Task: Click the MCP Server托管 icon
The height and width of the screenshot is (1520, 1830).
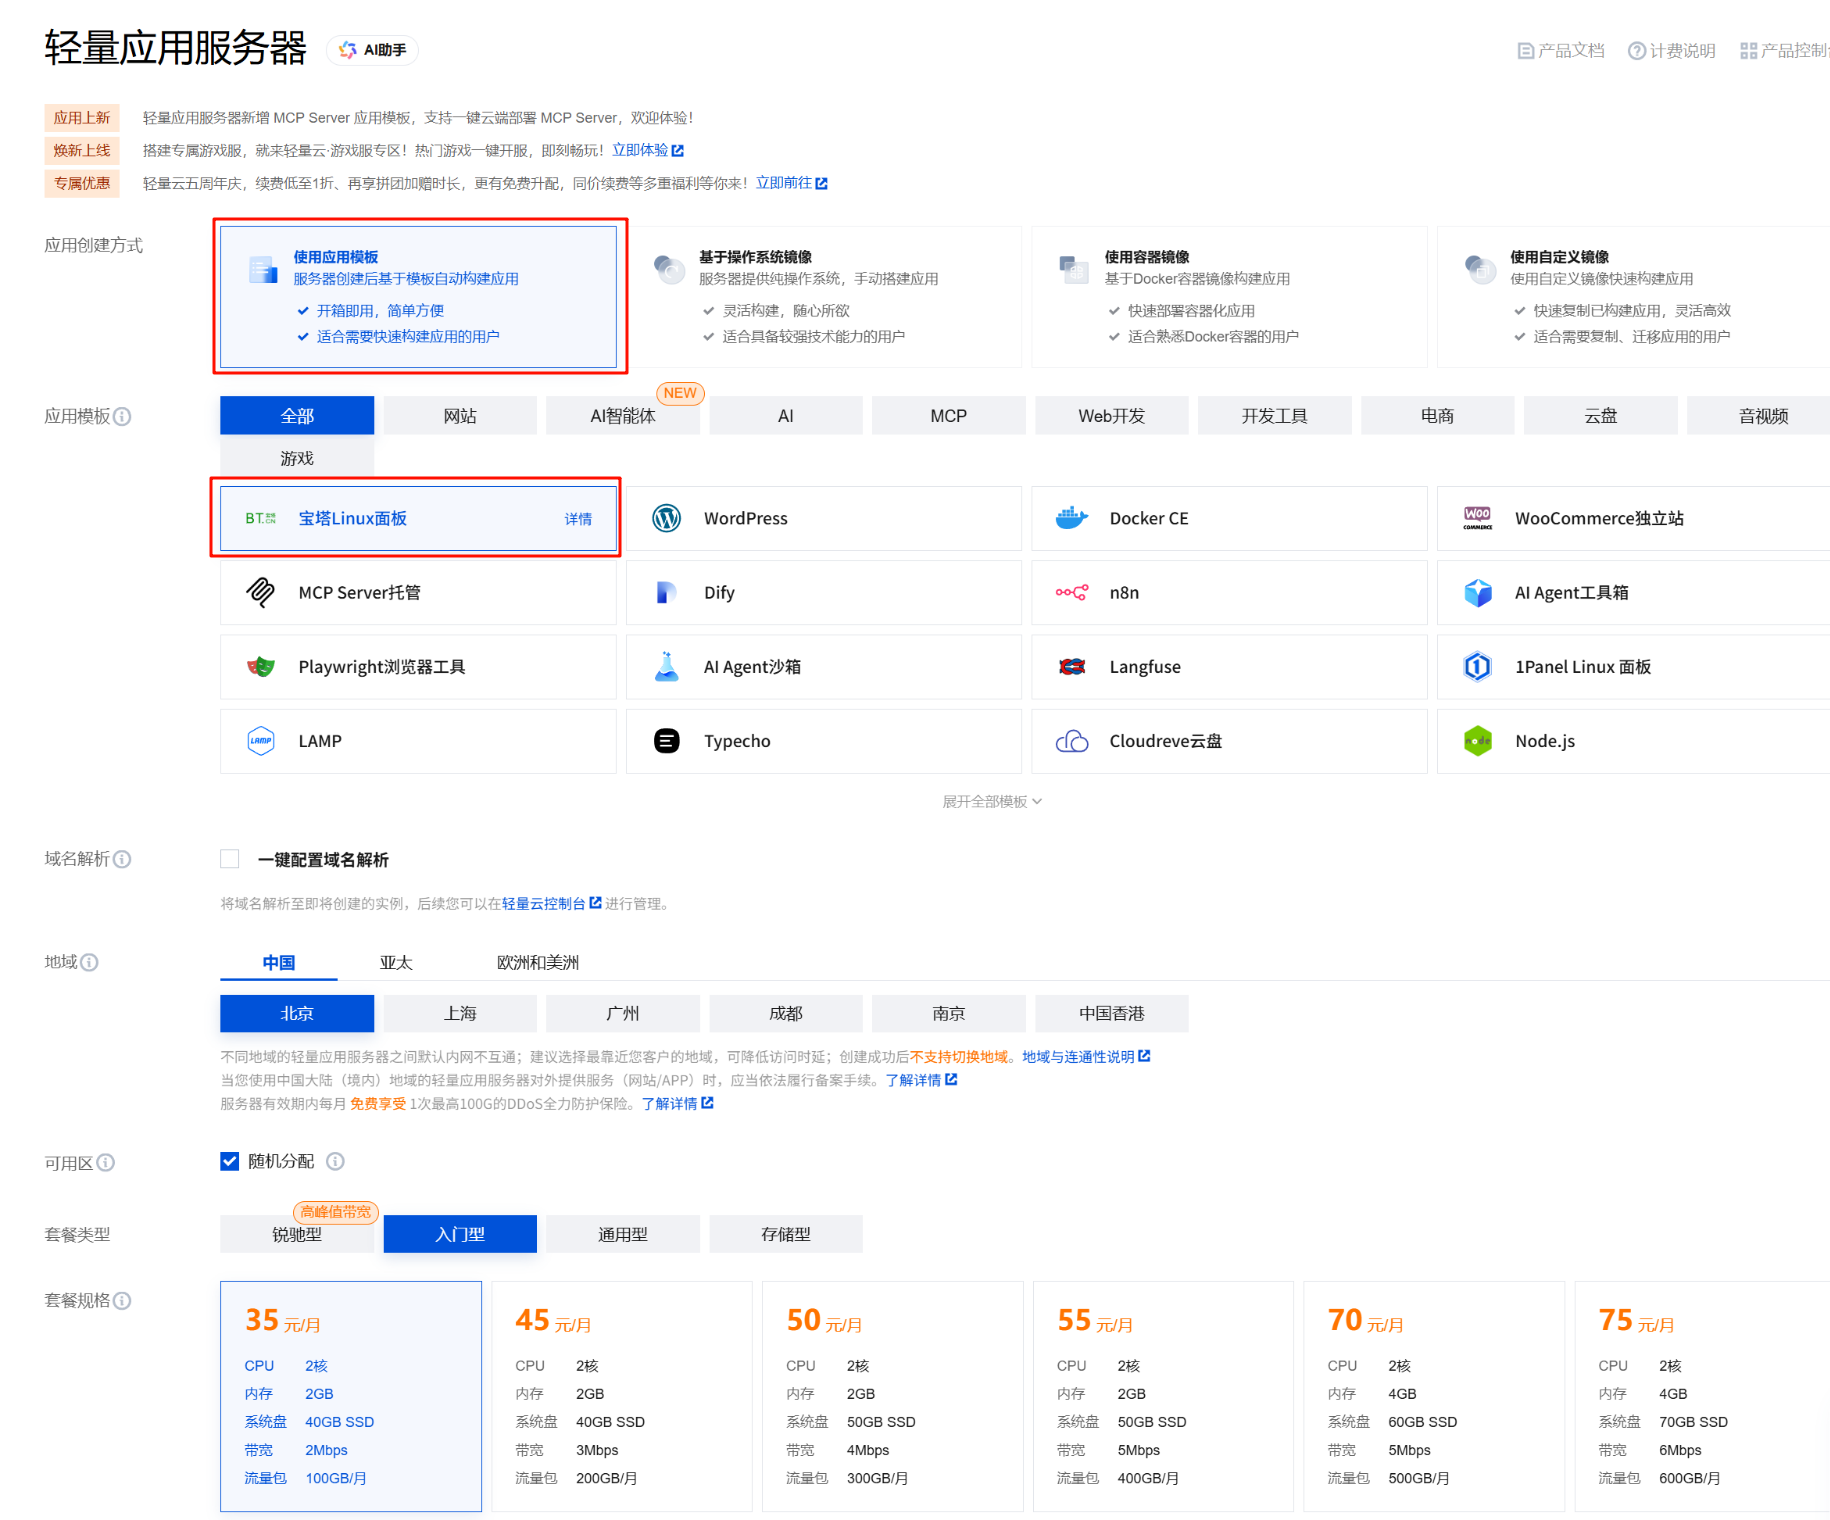Action: pos(261,592)
